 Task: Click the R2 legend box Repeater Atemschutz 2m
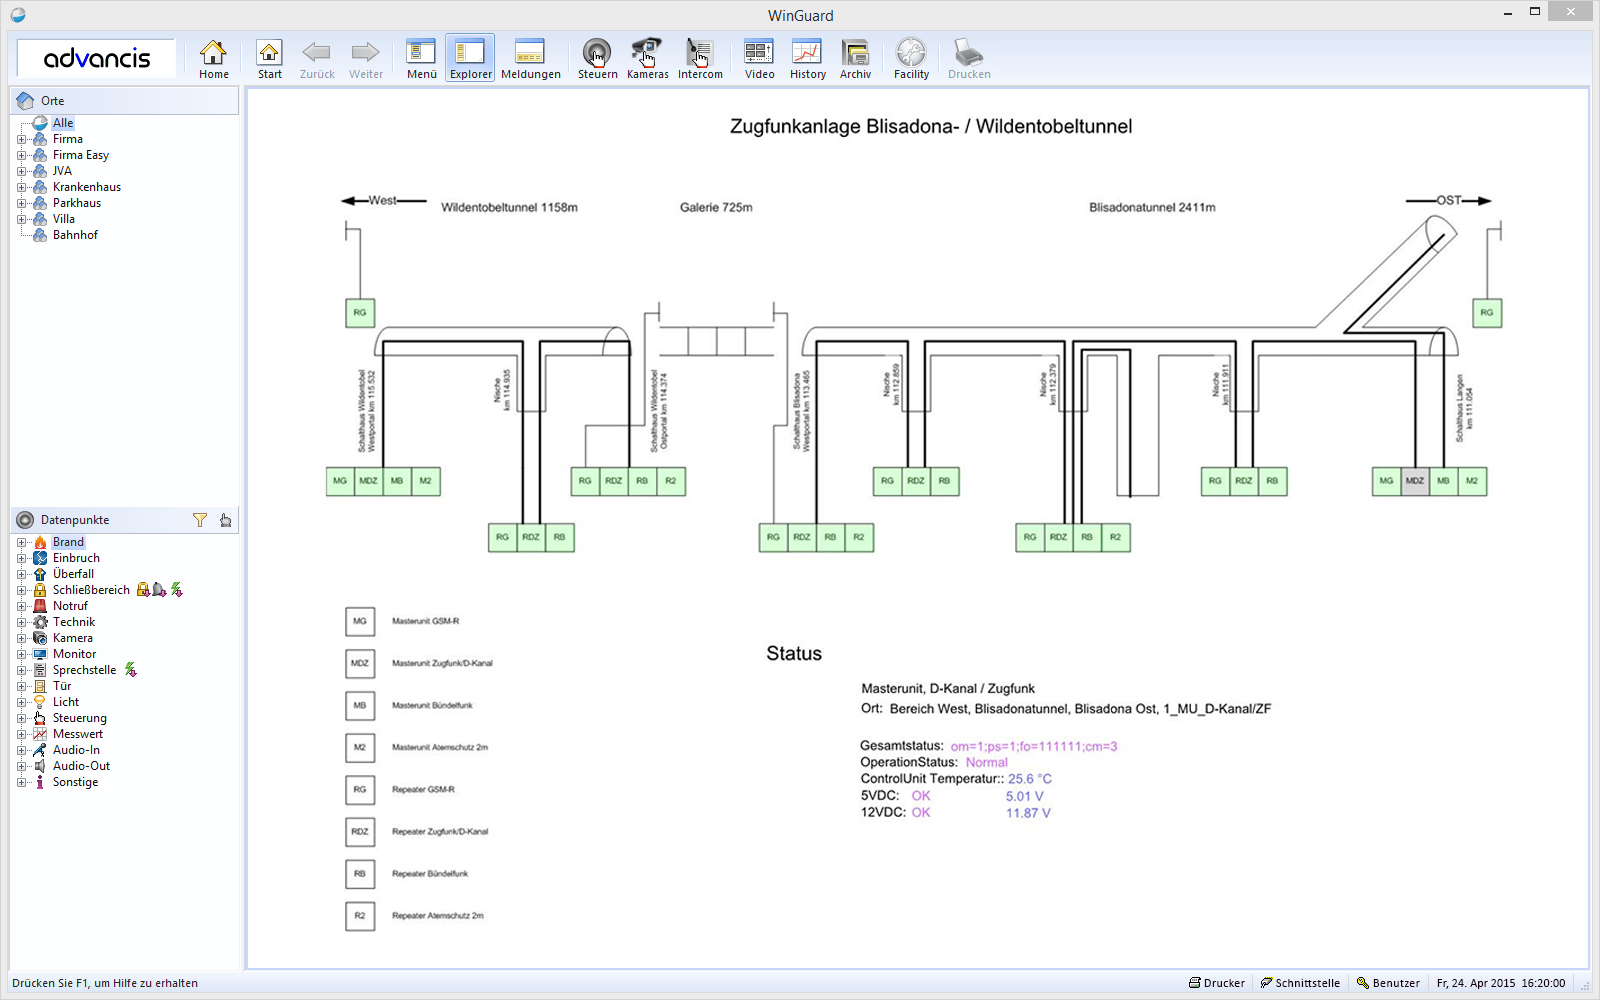[360, 916]
